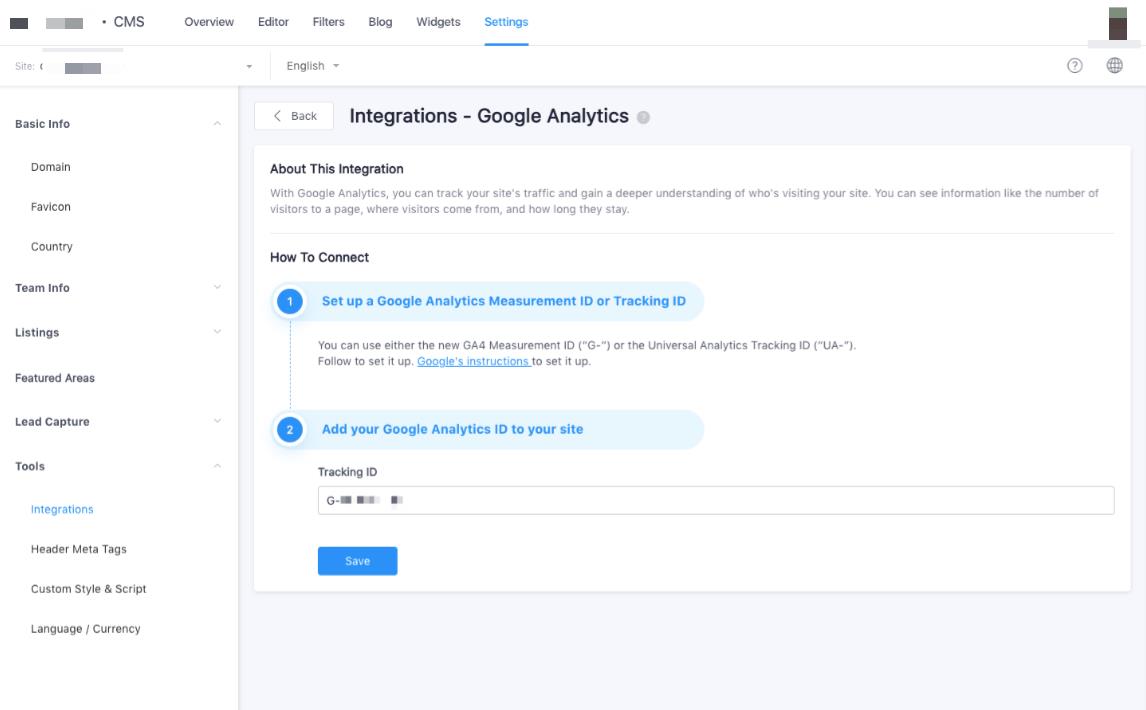Open Favicon settings
This screenshot has width=1146, height=710.
[x=50, y=207]
